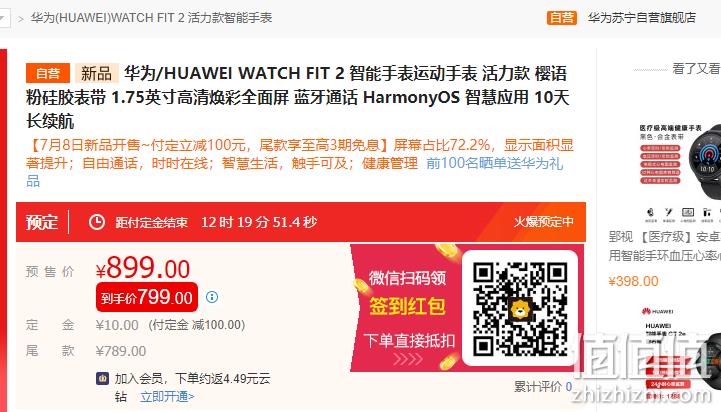This screenshot has height=412, width=721.
Task: Click the 微信扫码领签到红包 banner
Action: click(407, 307)
